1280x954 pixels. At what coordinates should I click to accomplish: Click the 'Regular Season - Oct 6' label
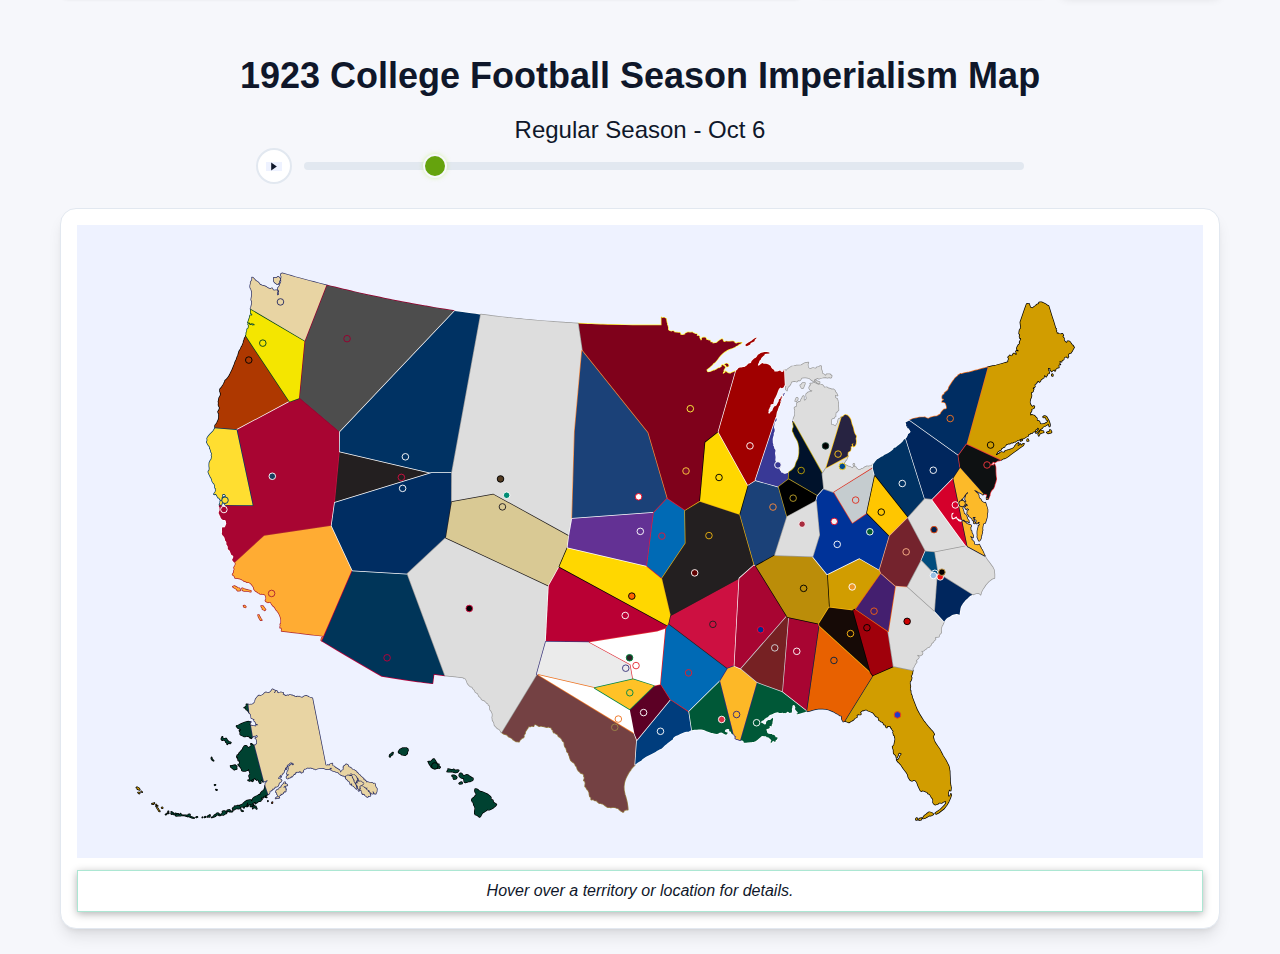click(x=639, y=129)
